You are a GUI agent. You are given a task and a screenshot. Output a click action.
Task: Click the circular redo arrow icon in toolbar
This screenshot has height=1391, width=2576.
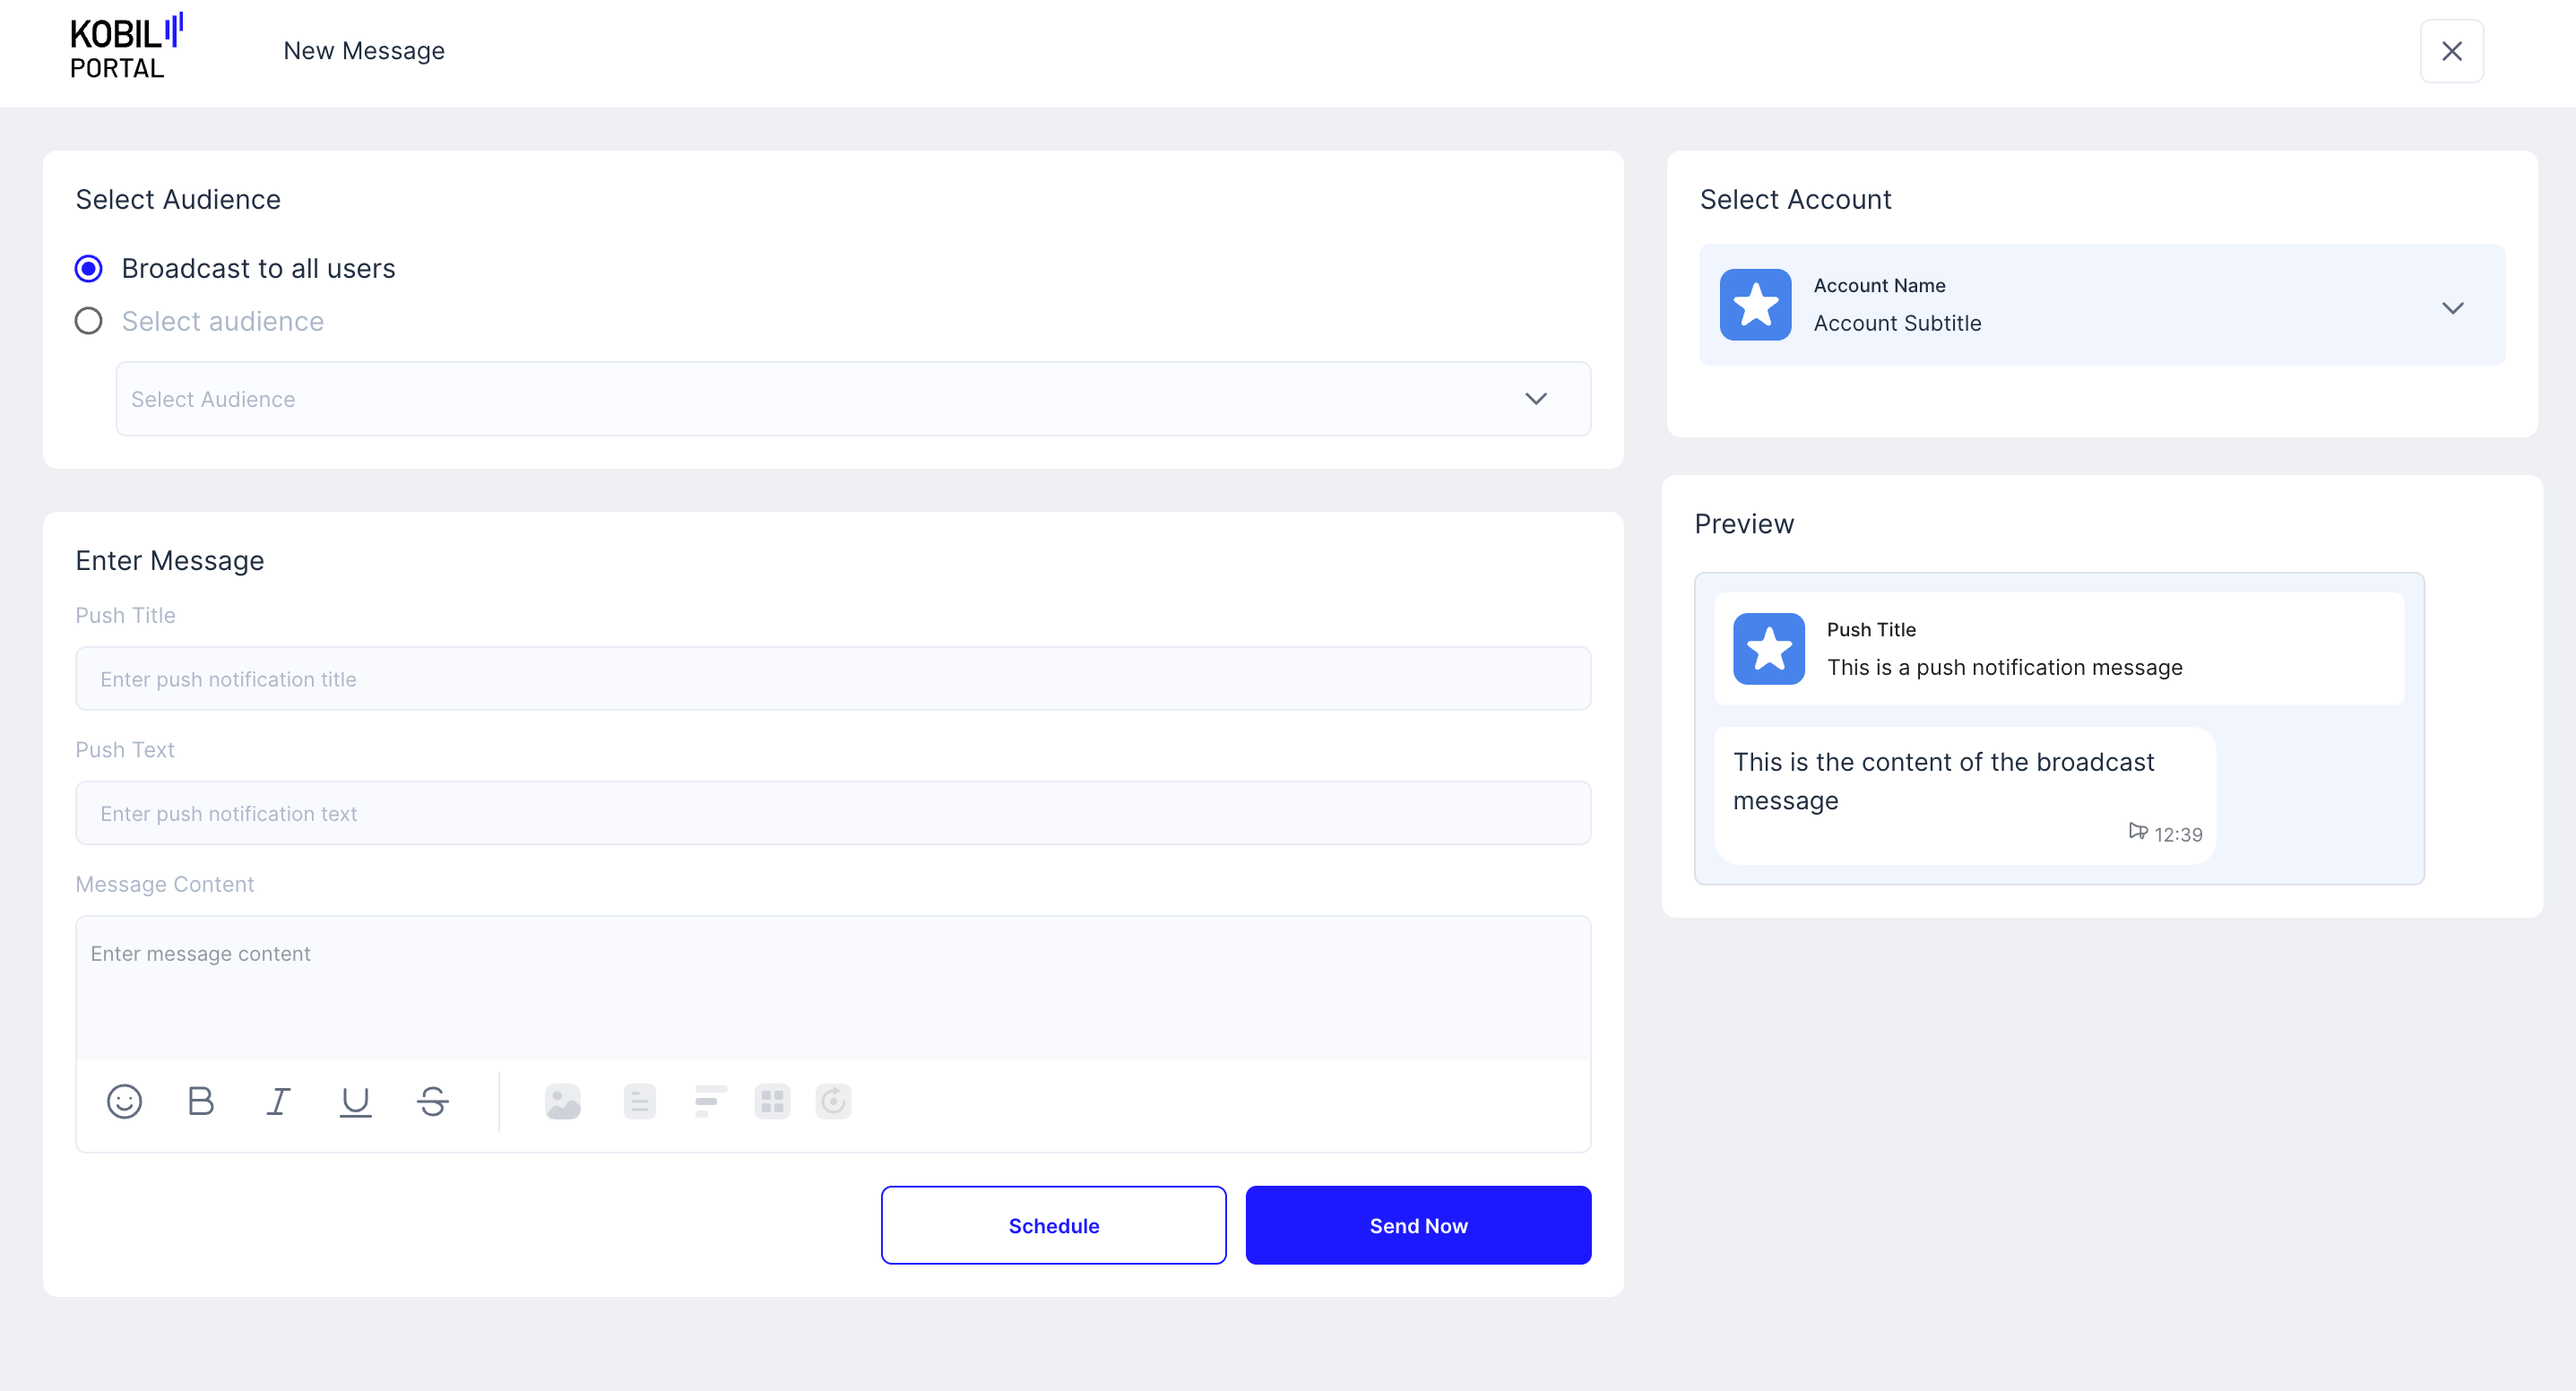pyautogui.click(x=833, y=1101)
